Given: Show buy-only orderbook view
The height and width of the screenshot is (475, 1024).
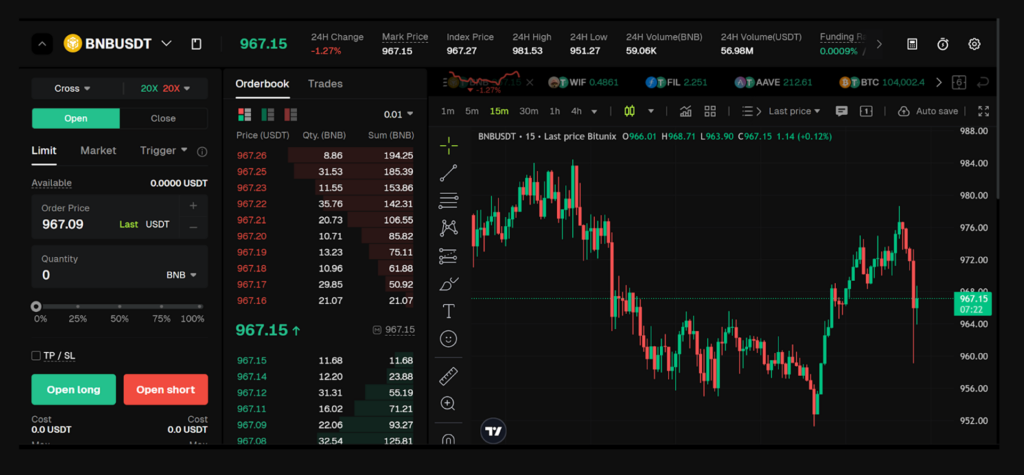Looking at the screenshot, I should (x=268, y=114).
